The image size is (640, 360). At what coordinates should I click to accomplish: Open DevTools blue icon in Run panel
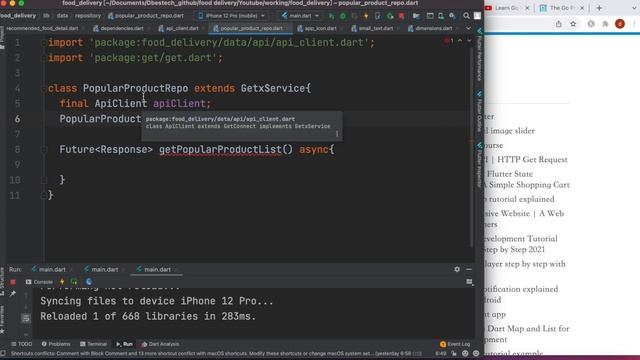(89, 282)
